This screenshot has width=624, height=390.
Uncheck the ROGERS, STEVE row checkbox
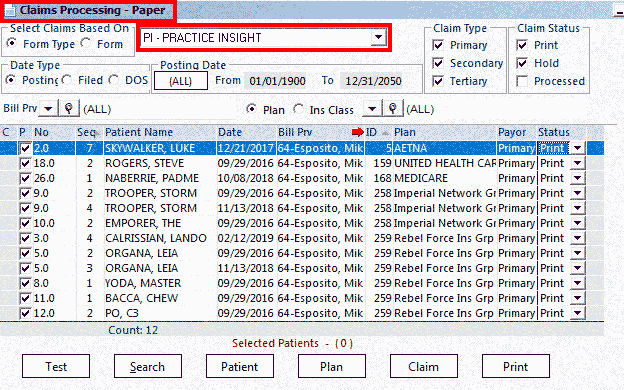tap(25, 163)
